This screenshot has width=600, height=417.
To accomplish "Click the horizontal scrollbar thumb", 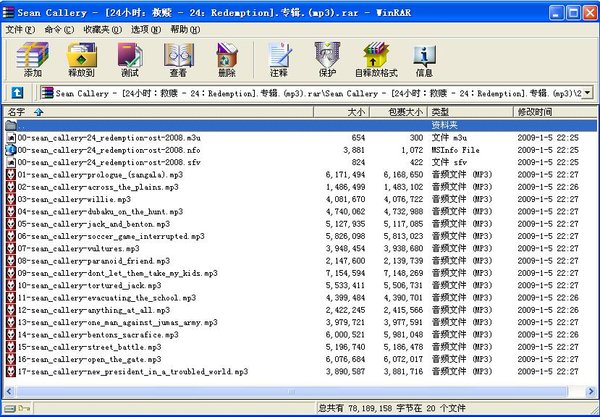I will click(292, 391).
